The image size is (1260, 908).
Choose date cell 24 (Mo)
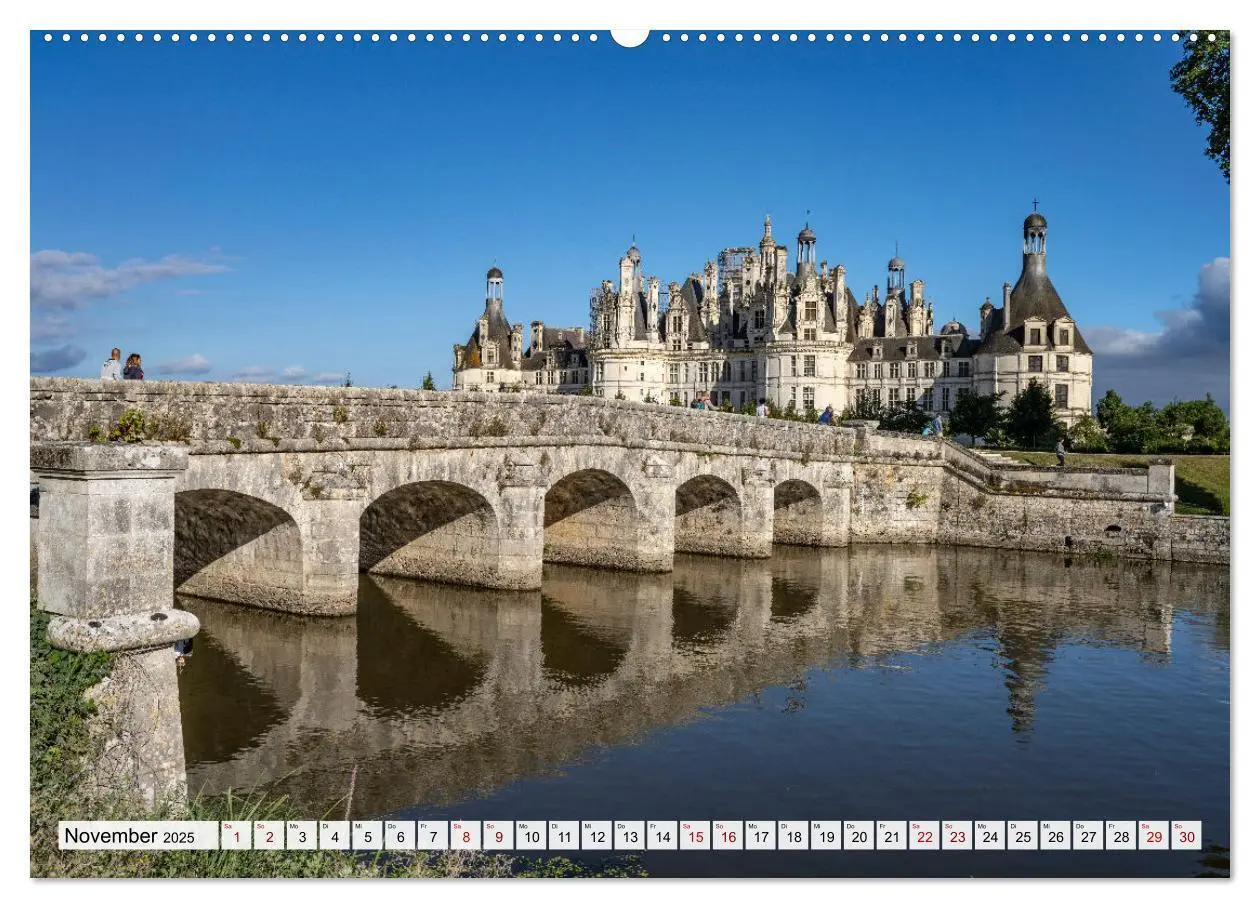pyautogui.click(x=989, y=836)
